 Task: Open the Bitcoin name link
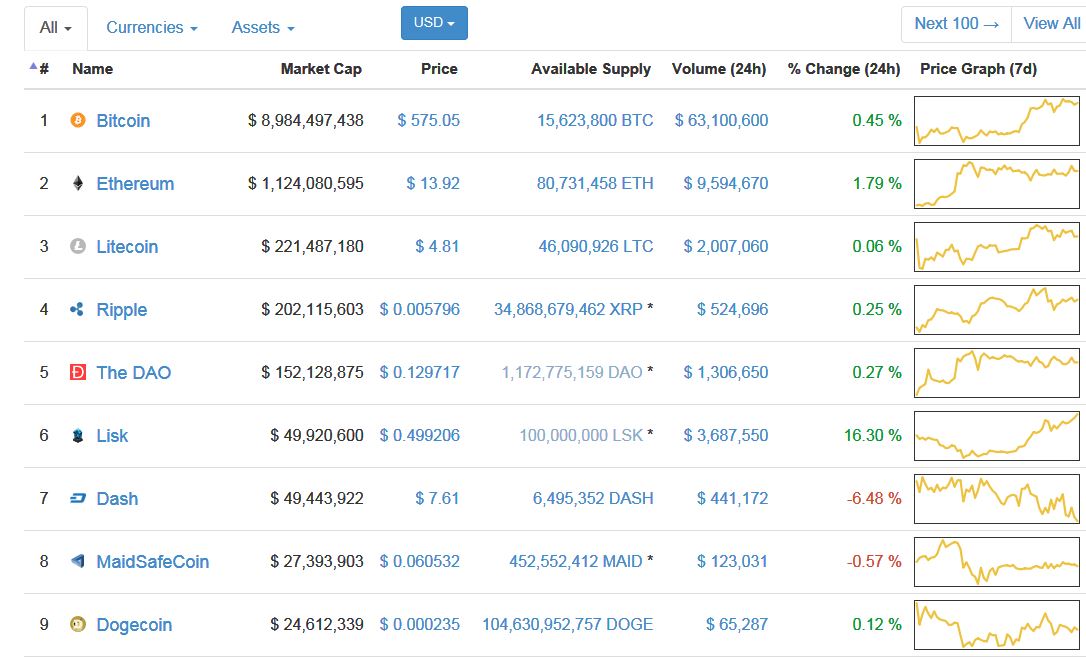(x=123, y=121)
